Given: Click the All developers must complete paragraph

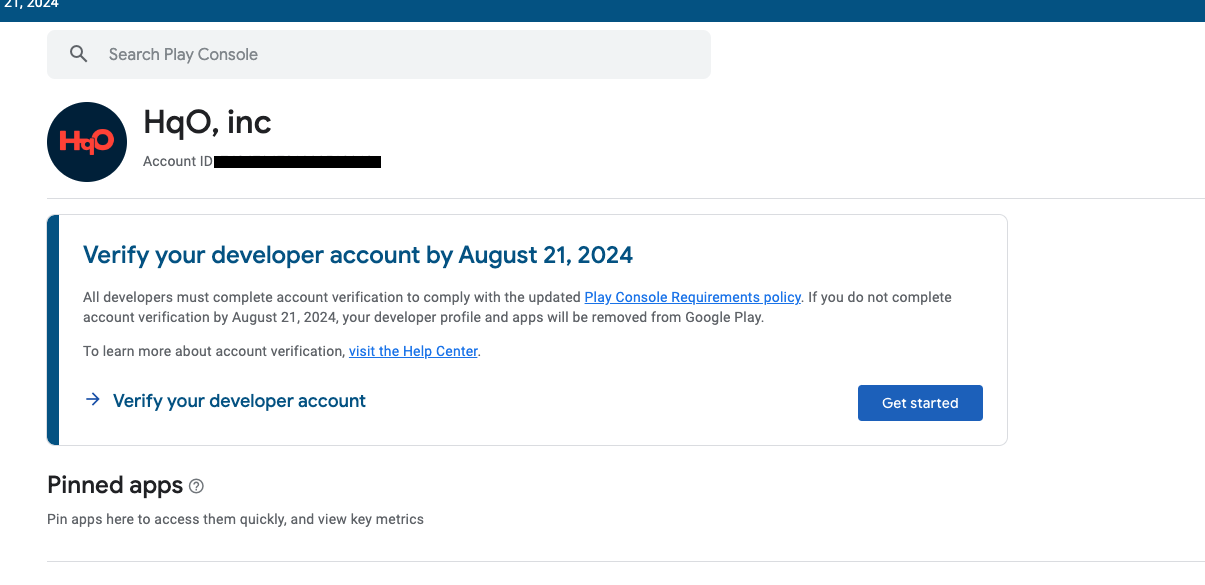Looking at the screenshot, I should (x=330, y=297).
